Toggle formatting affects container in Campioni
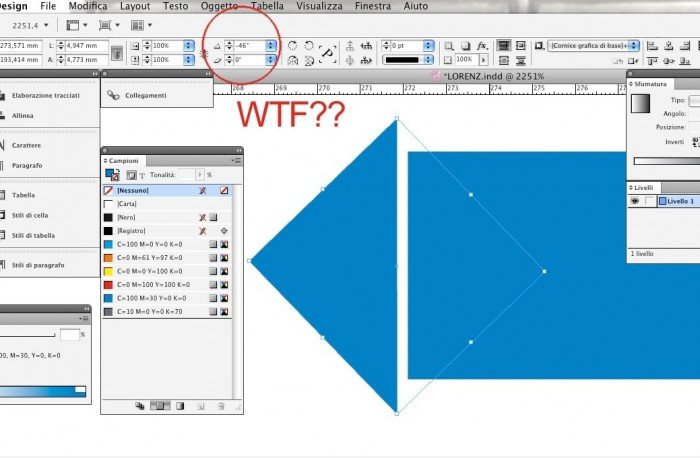The image size is (700, 458). pos(131,175)
